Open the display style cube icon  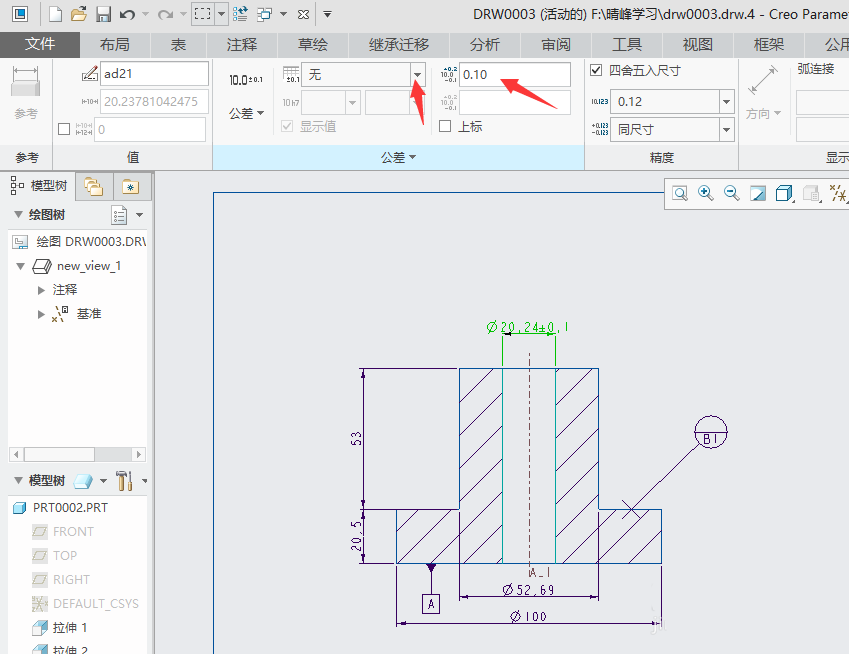pos(783,193)
